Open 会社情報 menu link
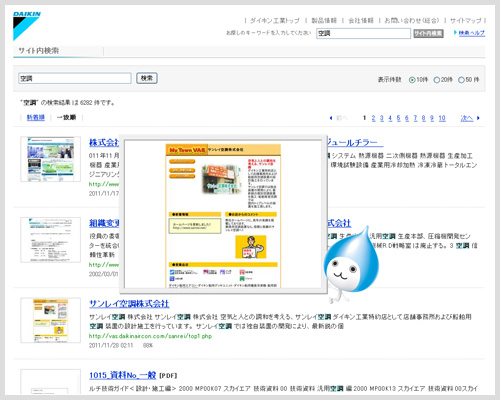The image size is (500, 400). [361, 21]
